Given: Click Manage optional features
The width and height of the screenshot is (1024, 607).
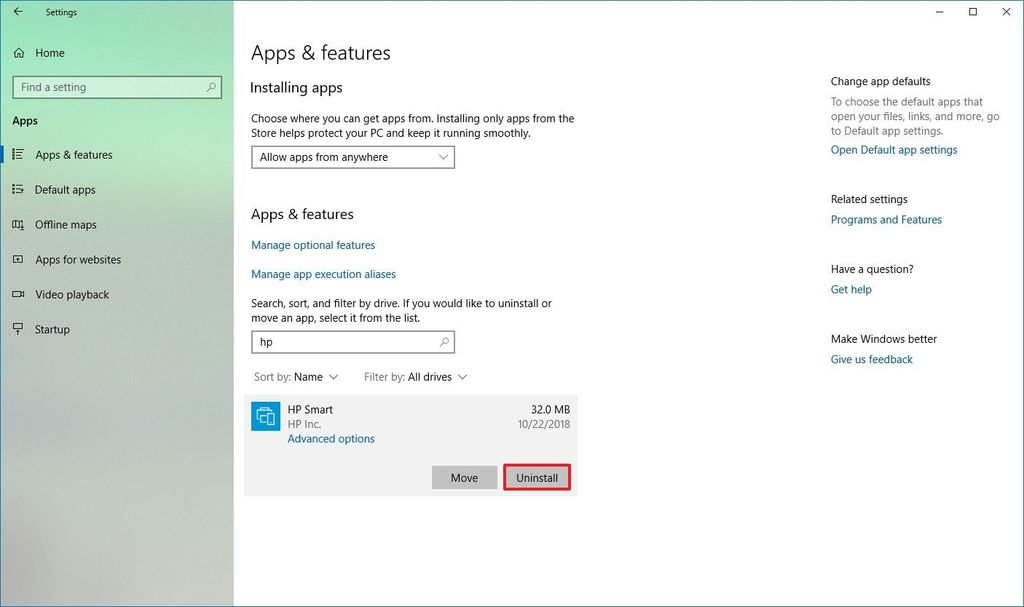Looking at the screenshot, I should point(313,244).
